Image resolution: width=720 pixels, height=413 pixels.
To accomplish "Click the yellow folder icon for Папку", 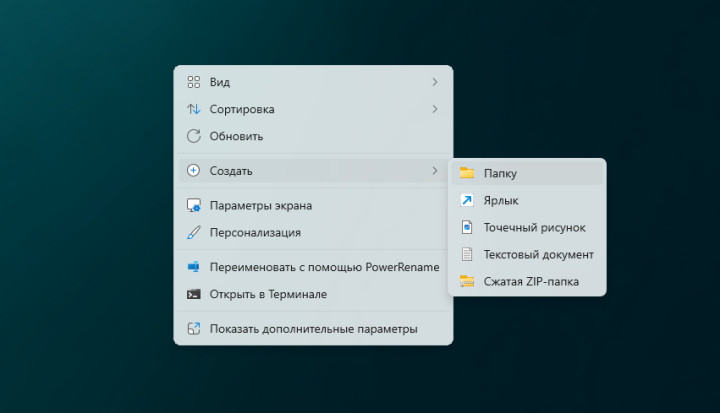I will point(467,173).
